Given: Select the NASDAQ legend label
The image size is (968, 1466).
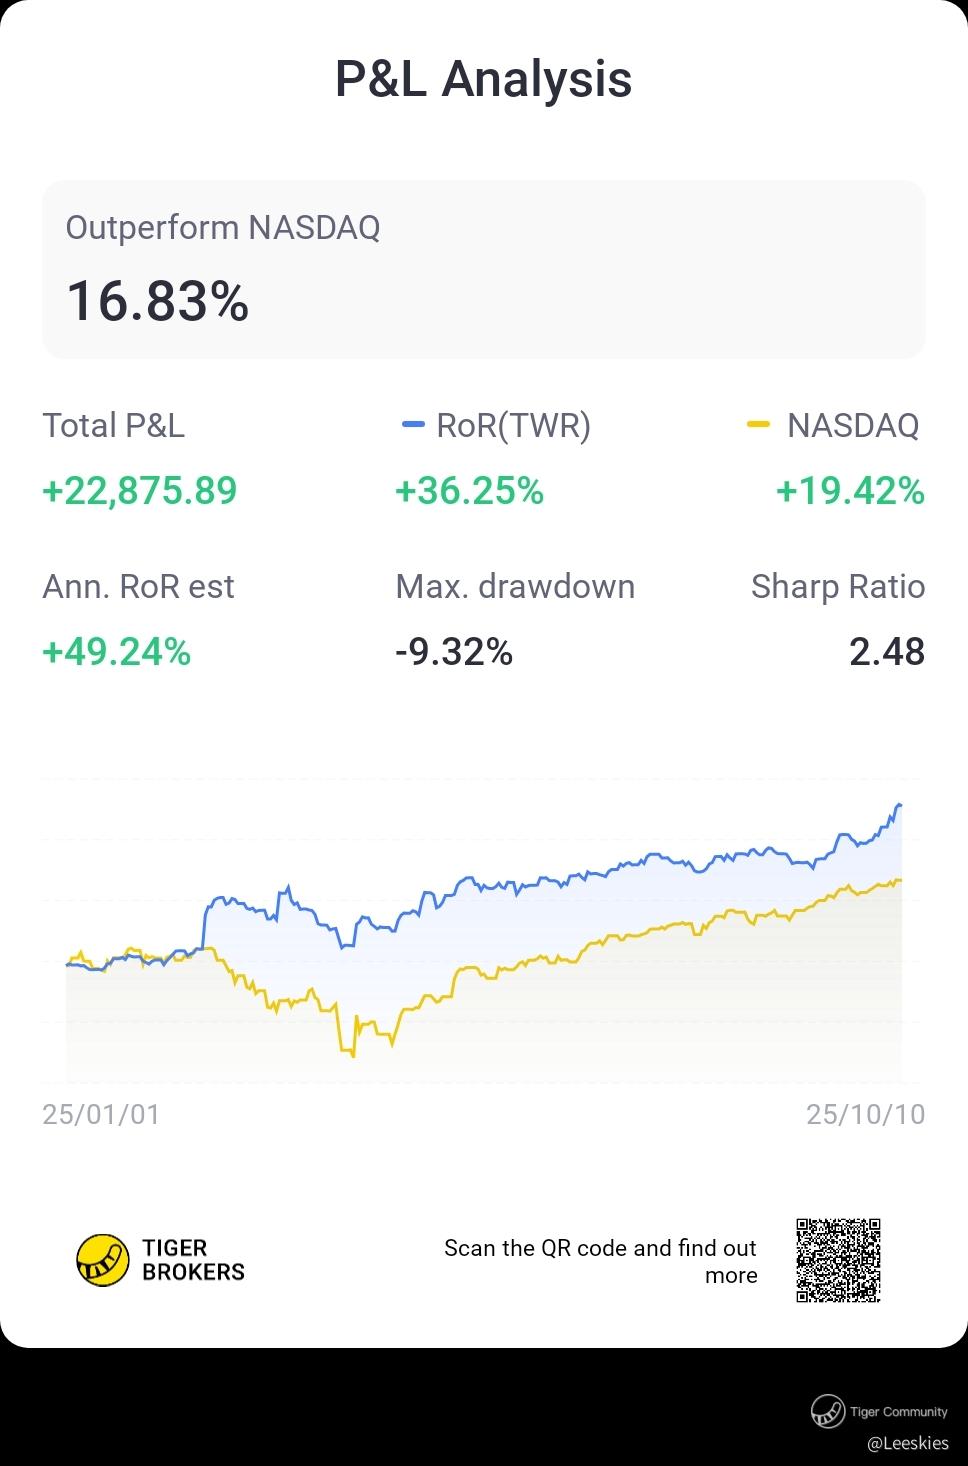Looking at the screenshot, I should tap(852, 426).
